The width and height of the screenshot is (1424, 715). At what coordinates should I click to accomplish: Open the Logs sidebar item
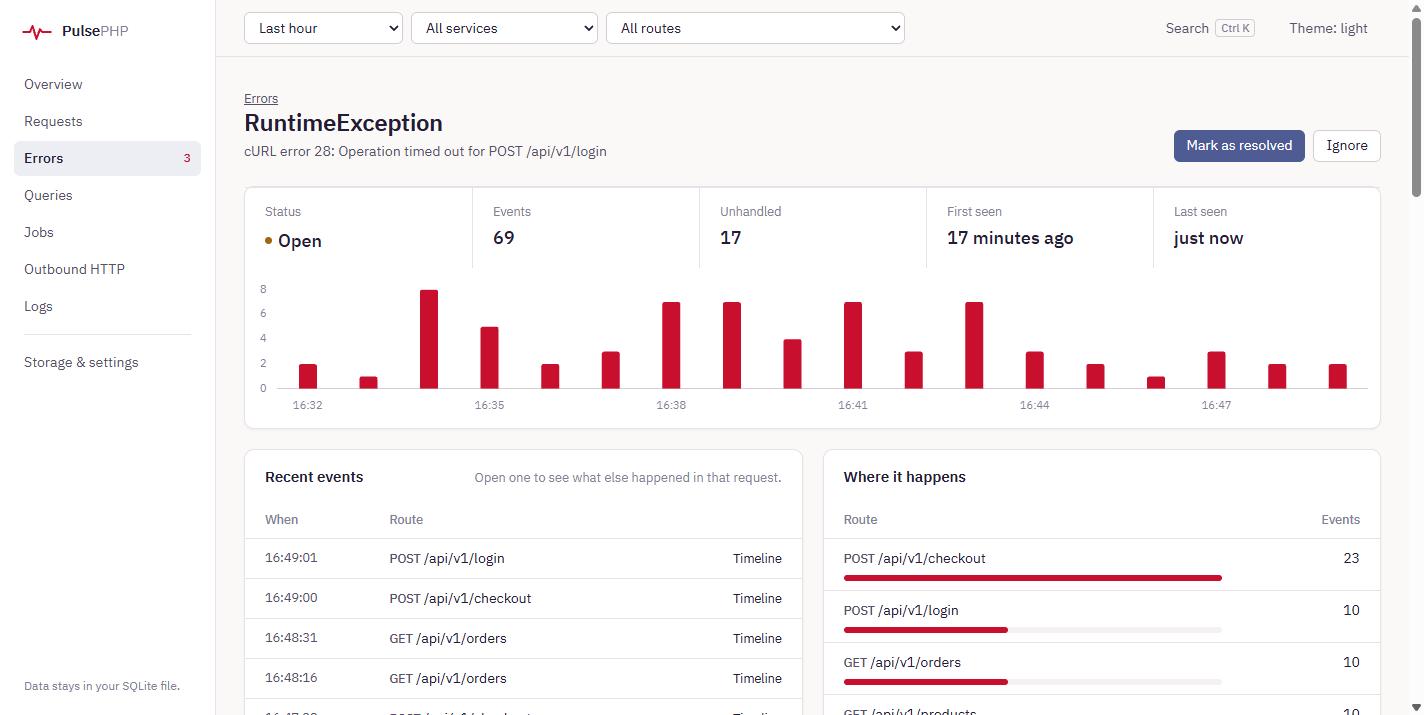[107, 306]
